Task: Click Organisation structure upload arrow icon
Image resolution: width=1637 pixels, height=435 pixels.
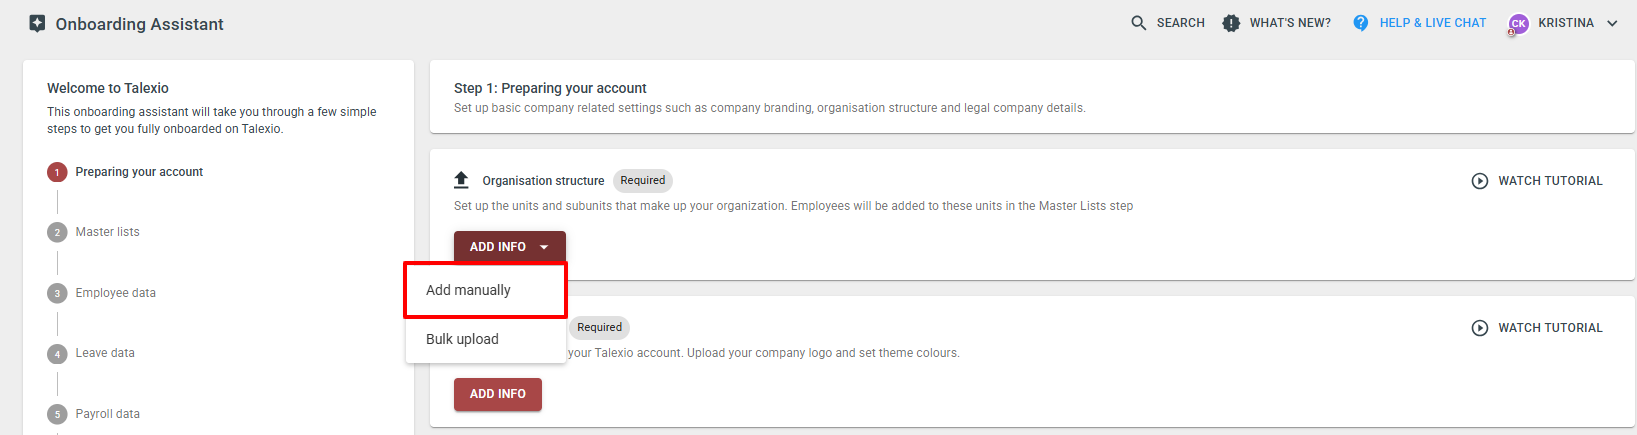Action: tap(461, 180)
